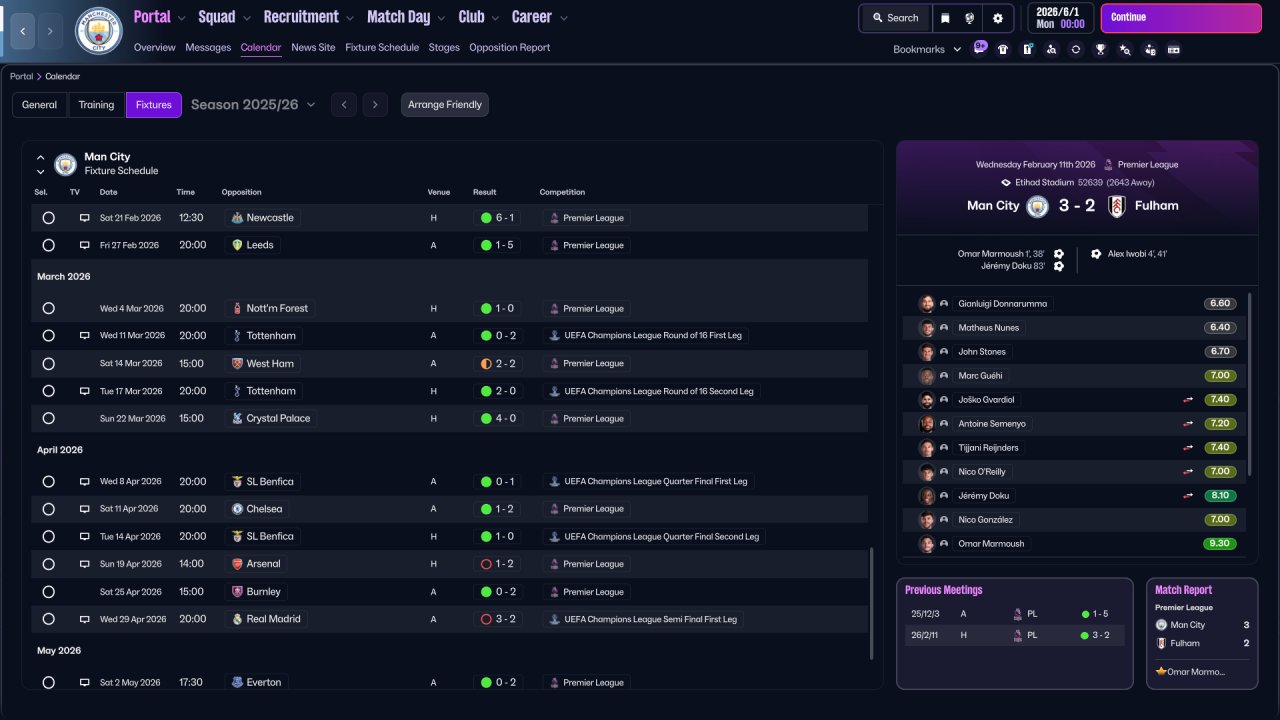Select the Everton fixture radio button
Viewport: 1280px width, 720px height.
48,682
